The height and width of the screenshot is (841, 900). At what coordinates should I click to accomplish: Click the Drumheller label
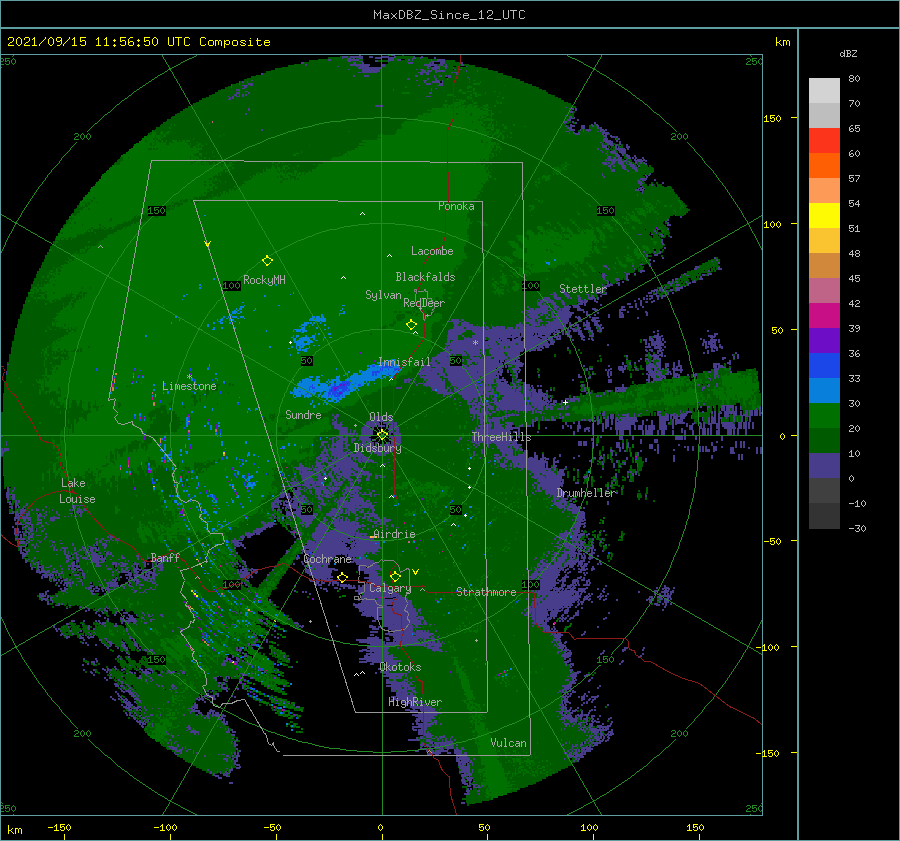(x=586, y=493)
